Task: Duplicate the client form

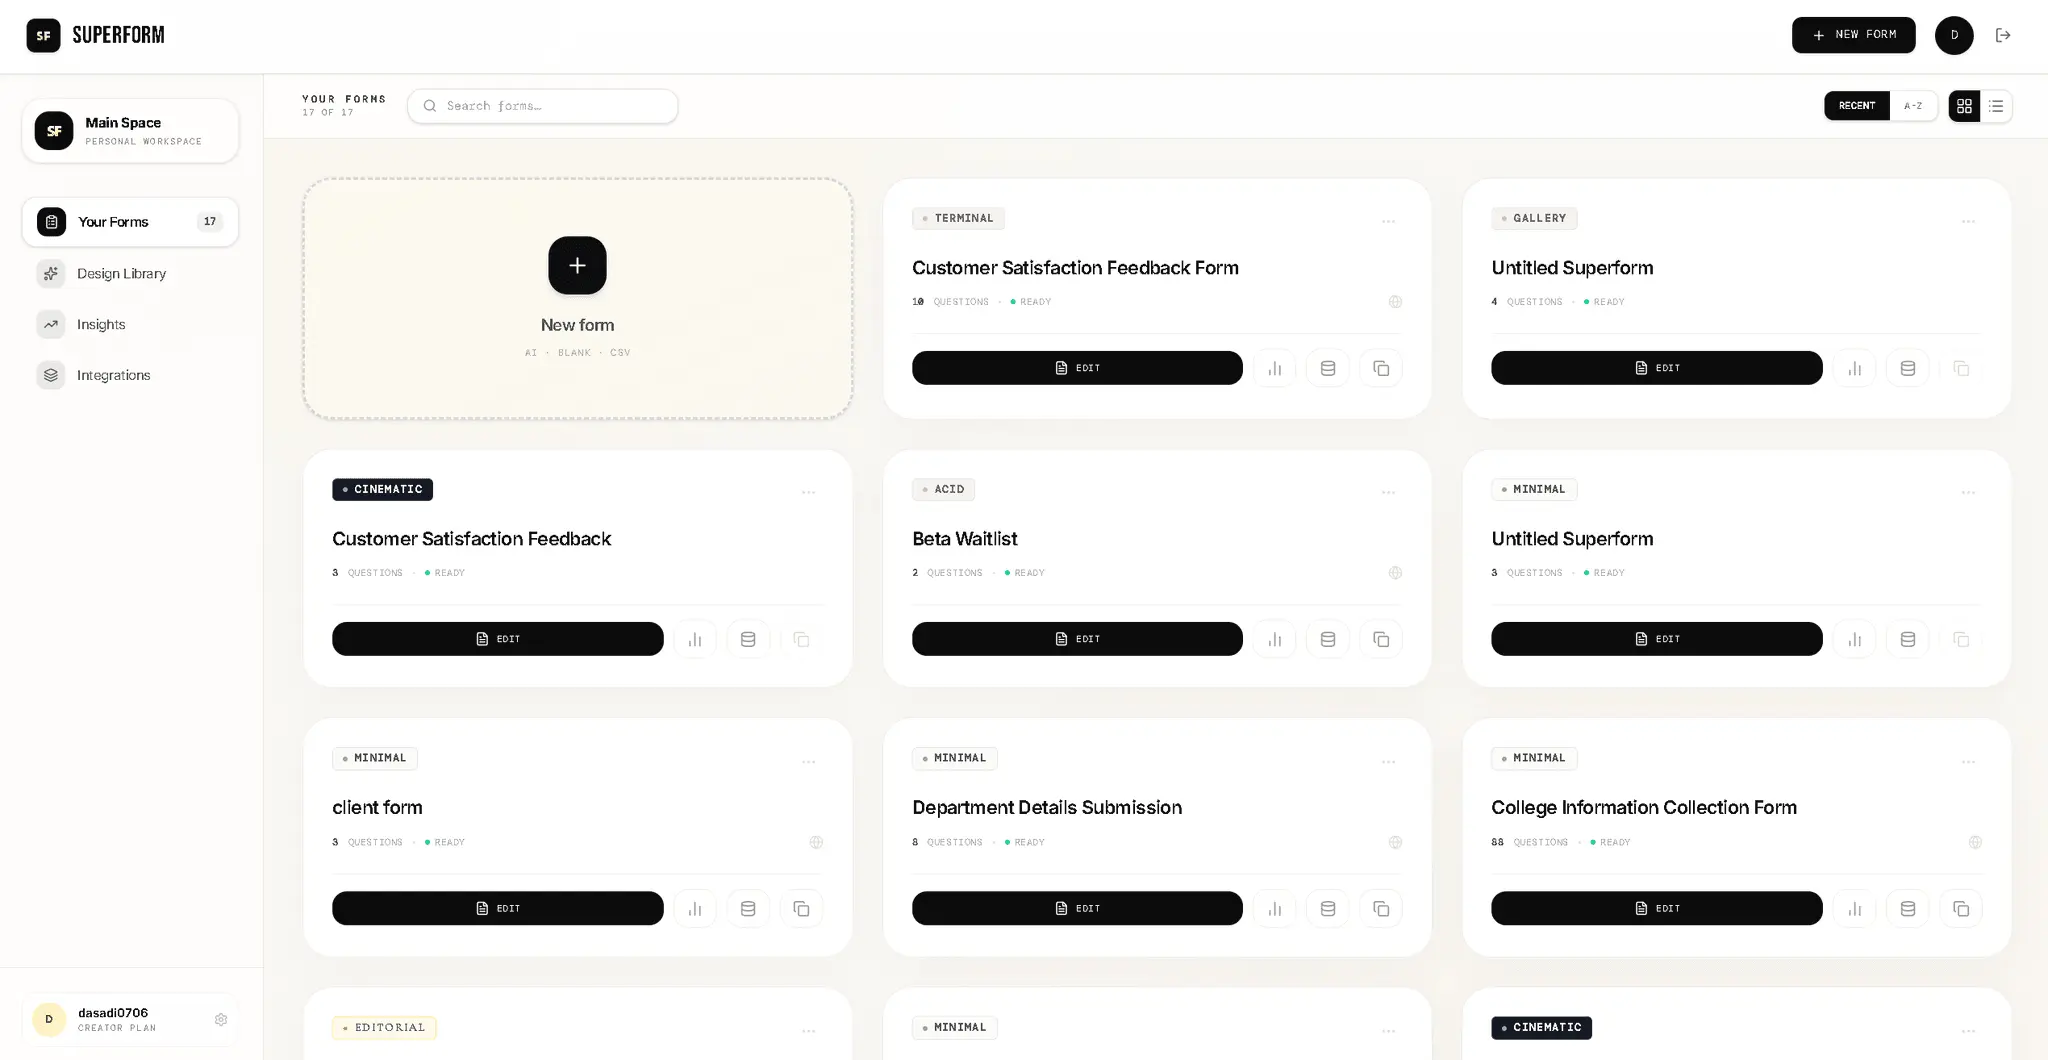Action: tap(801, 908)
